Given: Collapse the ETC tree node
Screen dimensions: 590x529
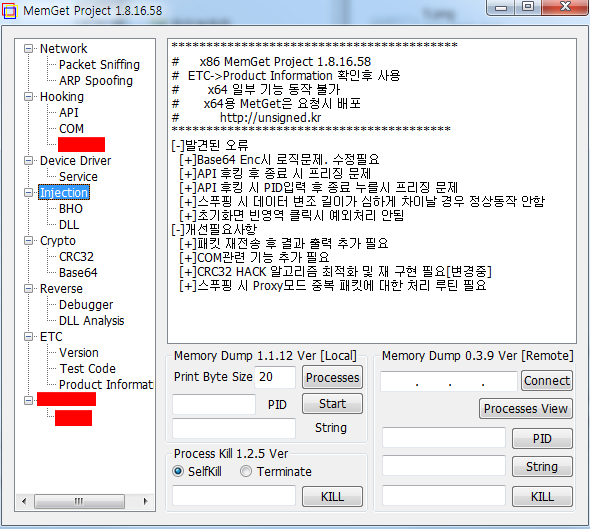Looking at the screenshot, I should (x=28, y=336).
